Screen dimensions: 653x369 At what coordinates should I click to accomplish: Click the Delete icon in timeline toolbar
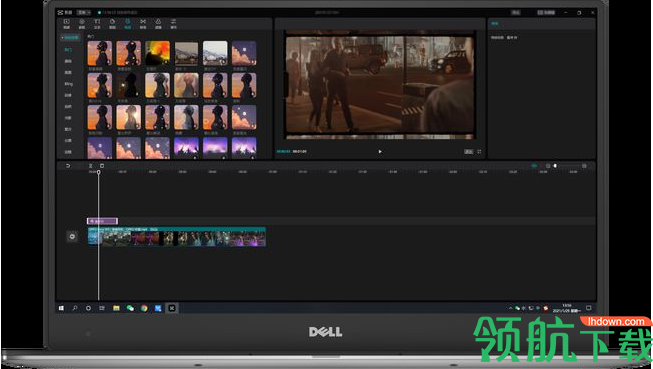[x=102, y=166]
